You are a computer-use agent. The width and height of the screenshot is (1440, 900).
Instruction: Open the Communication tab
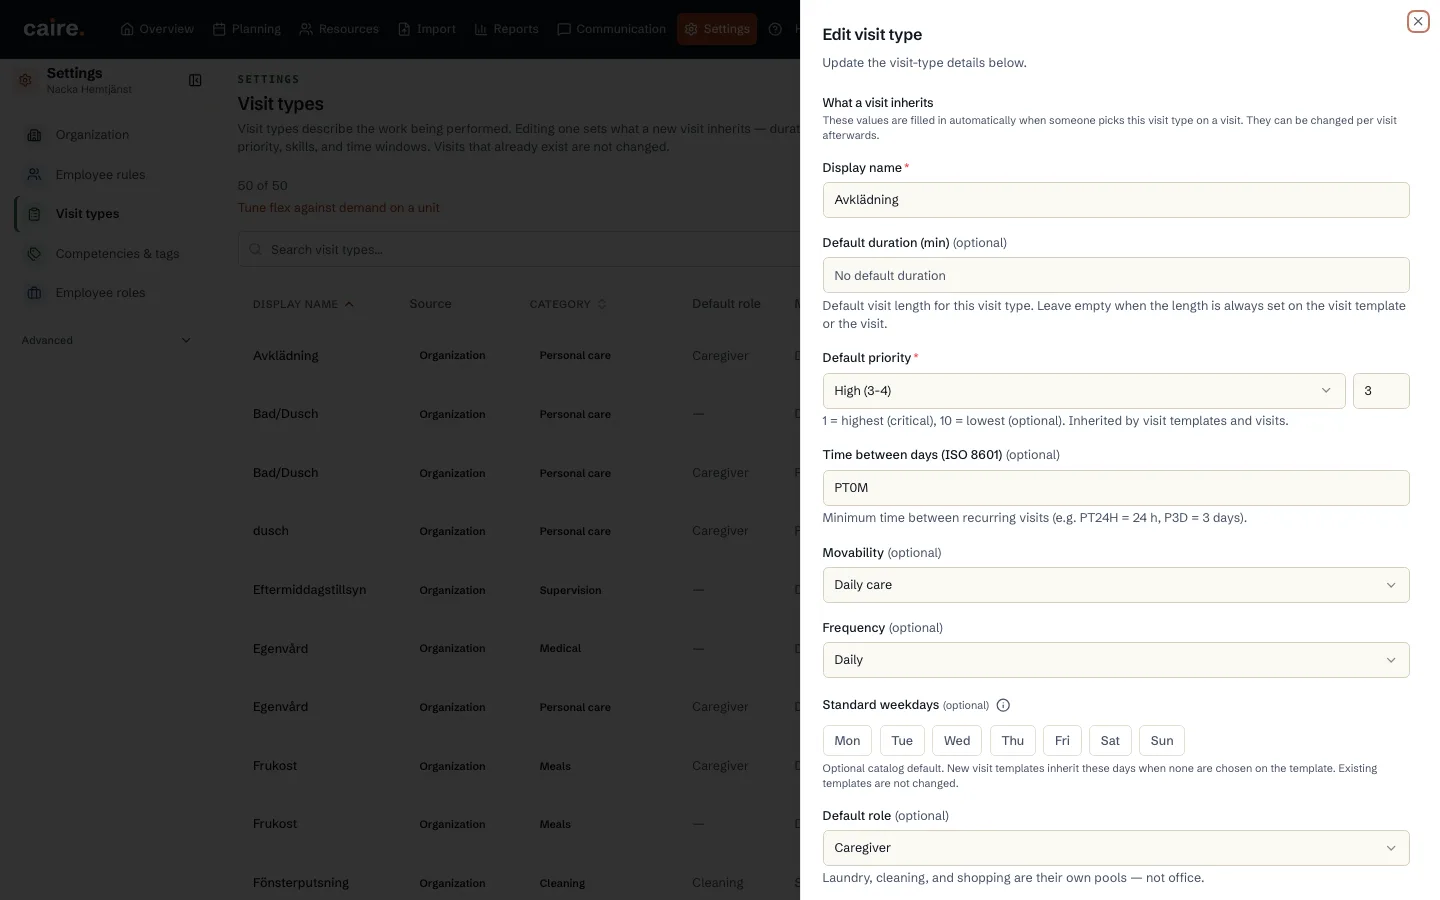point(611,29)
